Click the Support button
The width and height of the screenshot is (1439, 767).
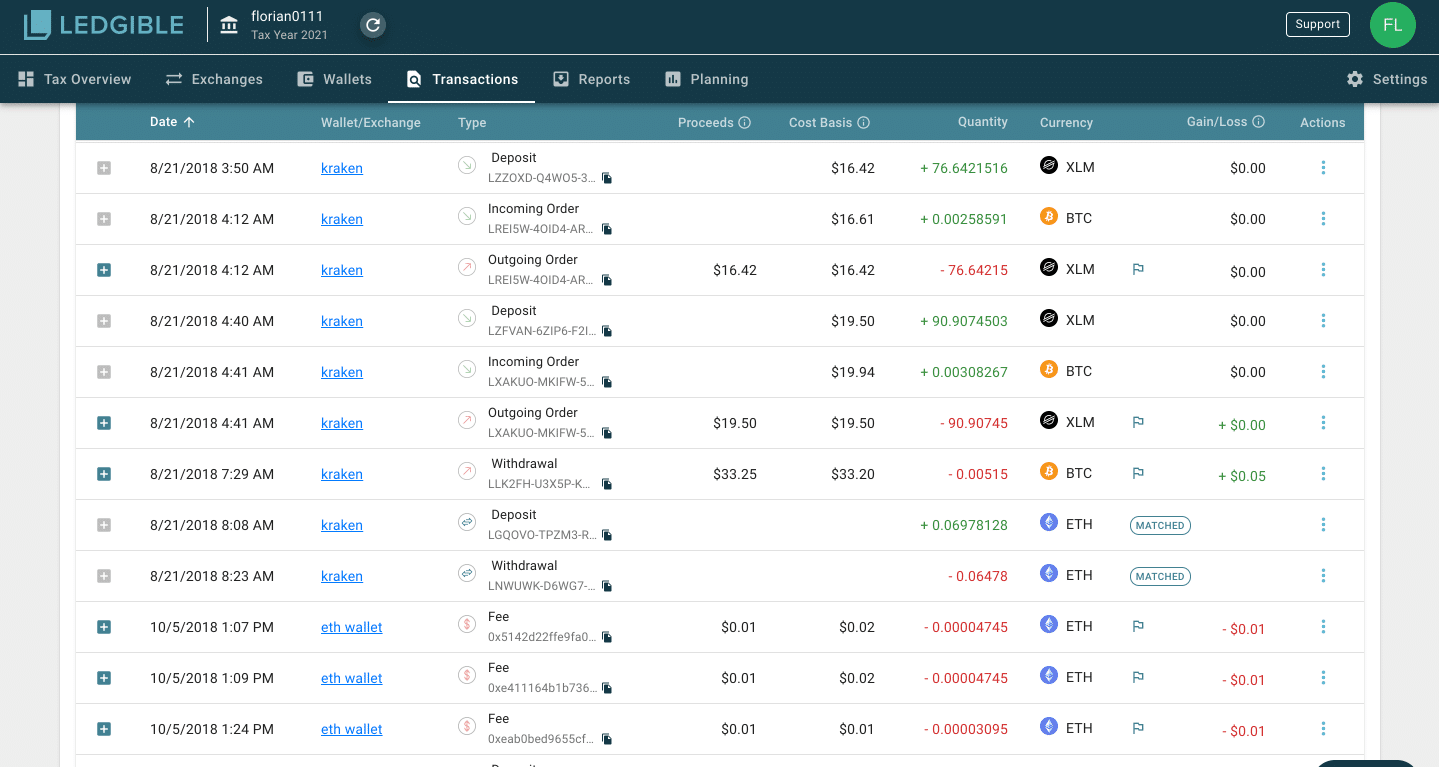tap(1317, 25)
